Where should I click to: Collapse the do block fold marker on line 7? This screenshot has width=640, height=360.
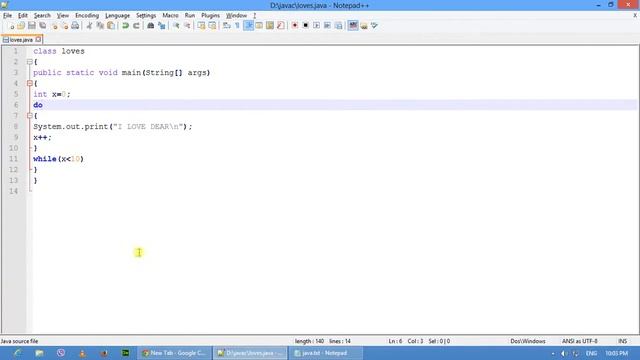pos(29,116)
